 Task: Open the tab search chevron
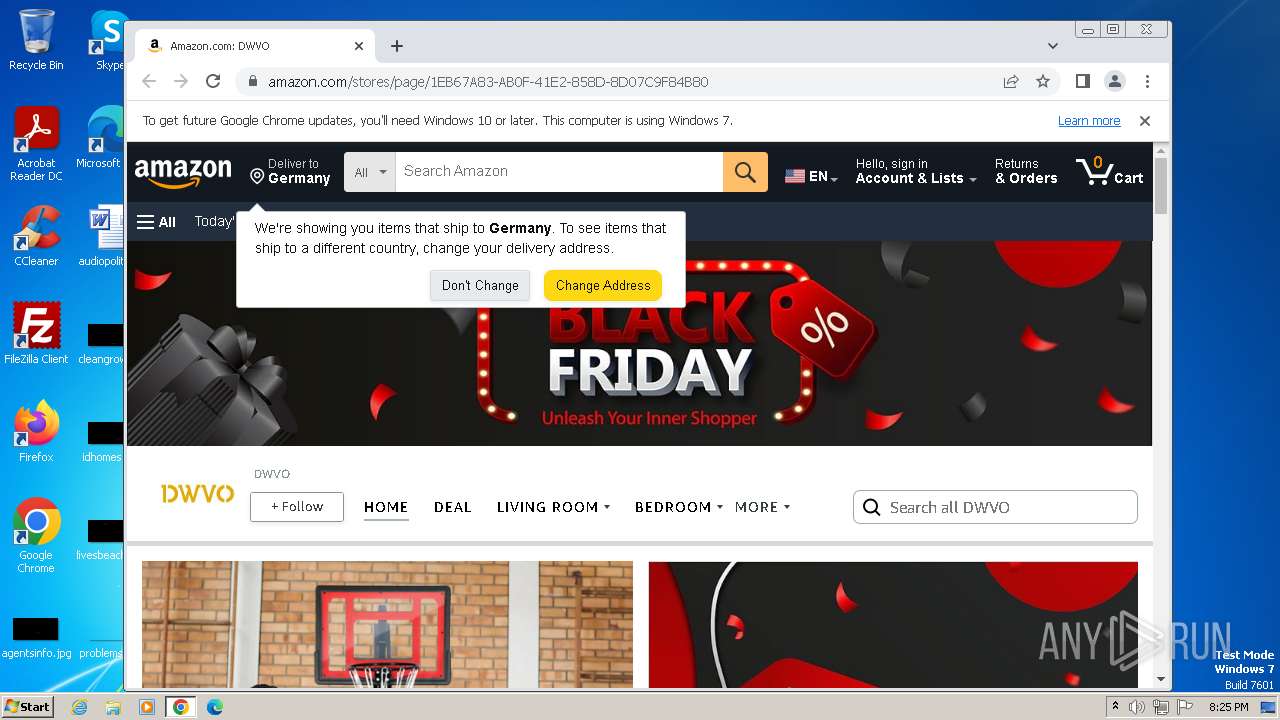(x=1053, y=46)
